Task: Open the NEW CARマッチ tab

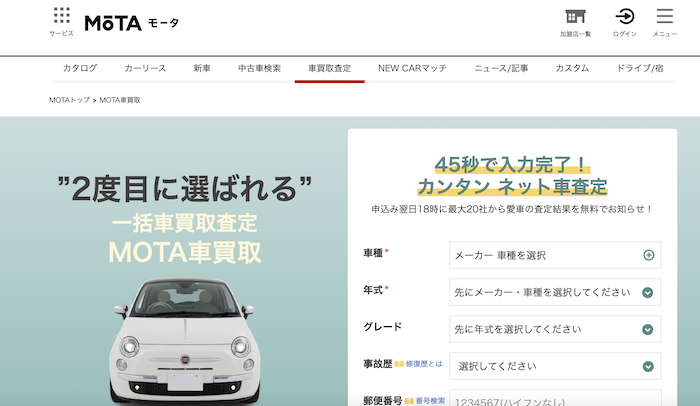Action: point(412,68)
